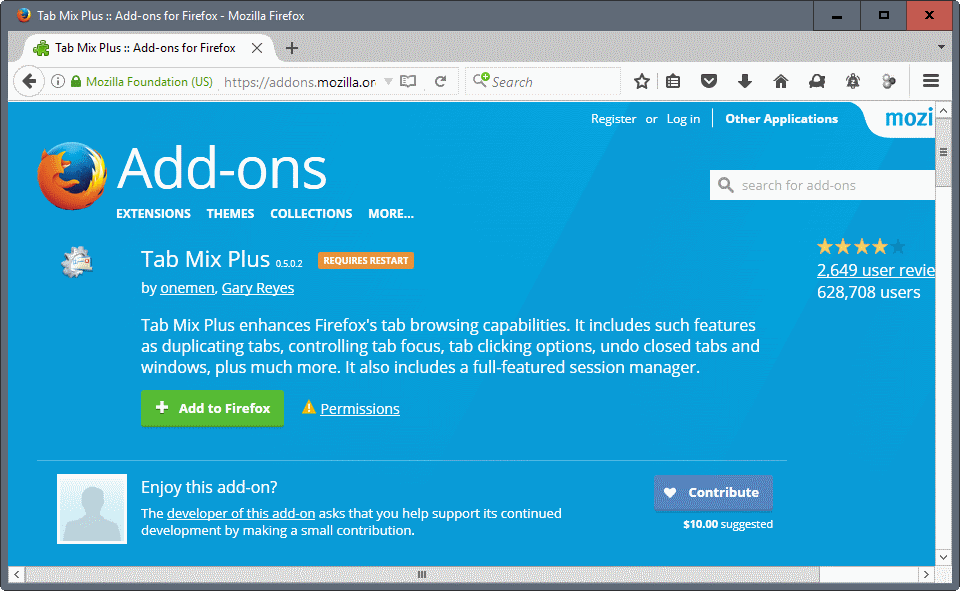Open the THEMES menu
The height and width of the screenshot is (591, 960).
point(230,214)
